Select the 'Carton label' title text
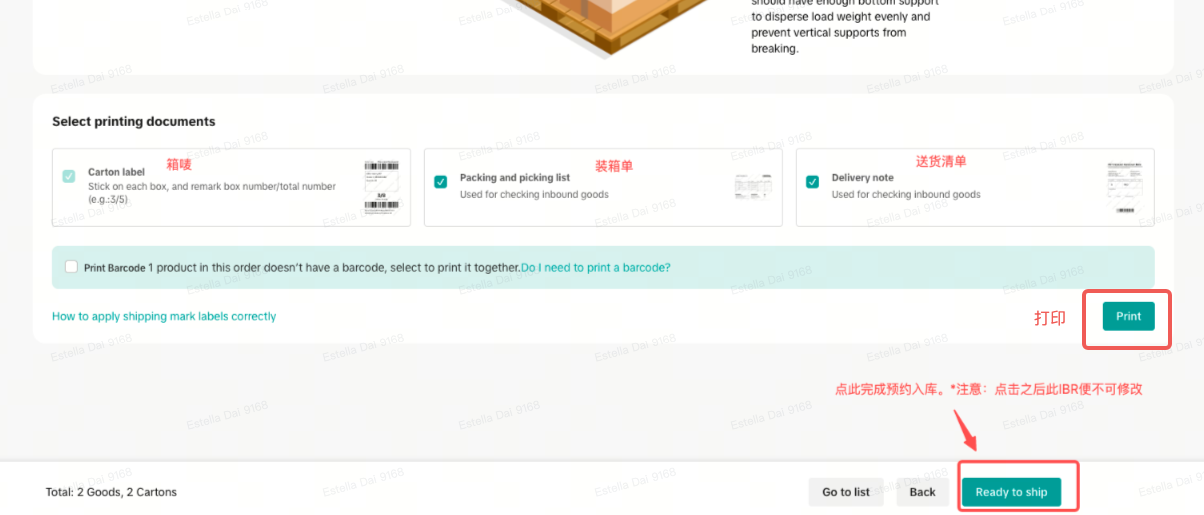The image size is (1204, 515). click(x=117, y=172)
